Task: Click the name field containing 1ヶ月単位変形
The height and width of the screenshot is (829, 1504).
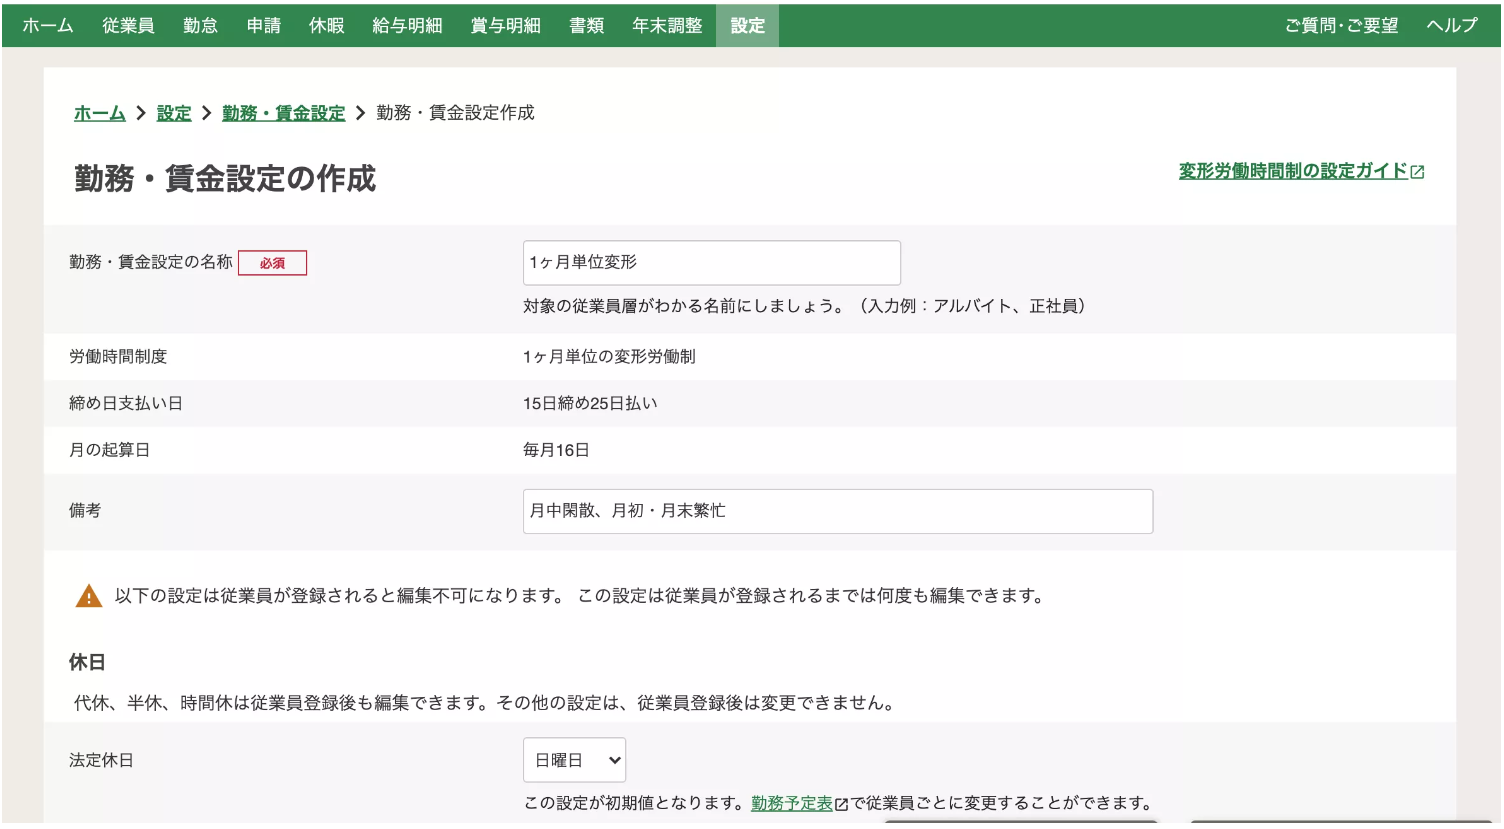Action: [711, 262]
